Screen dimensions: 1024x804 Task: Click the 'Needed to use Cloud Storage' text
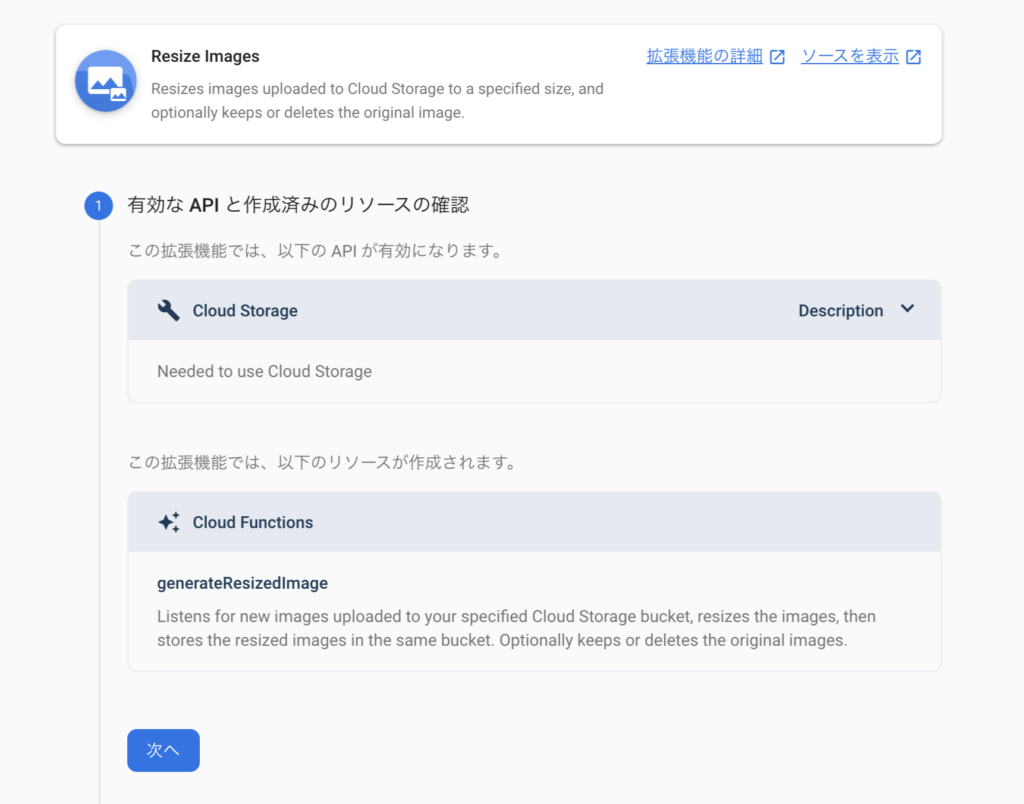264,372
